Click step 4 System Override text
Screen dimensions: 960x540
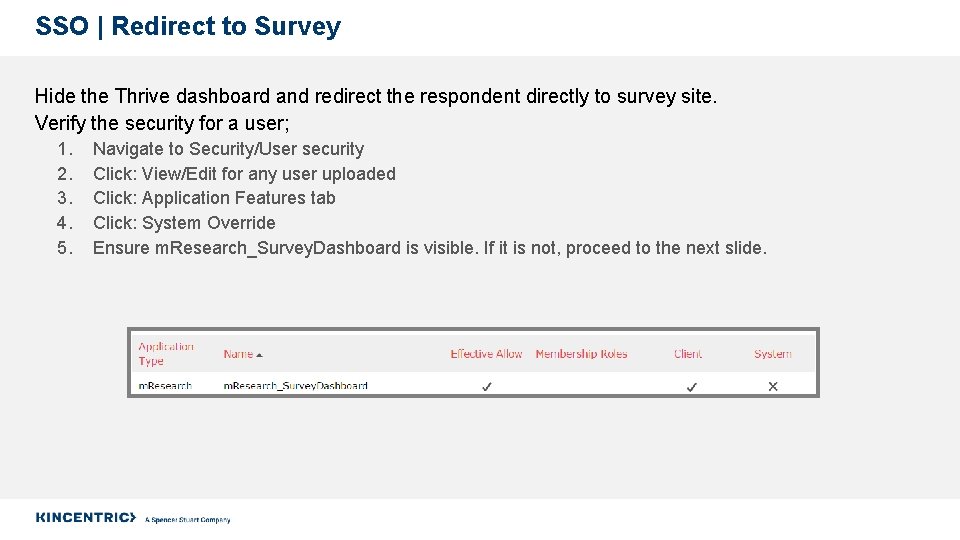point(184,223)
